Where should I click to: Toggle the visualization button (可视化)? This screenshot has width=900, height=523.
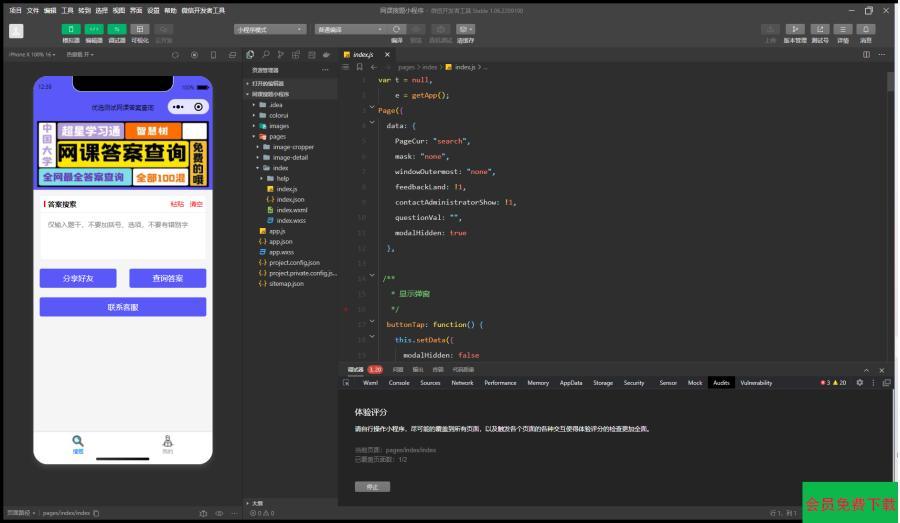(140, 29)
